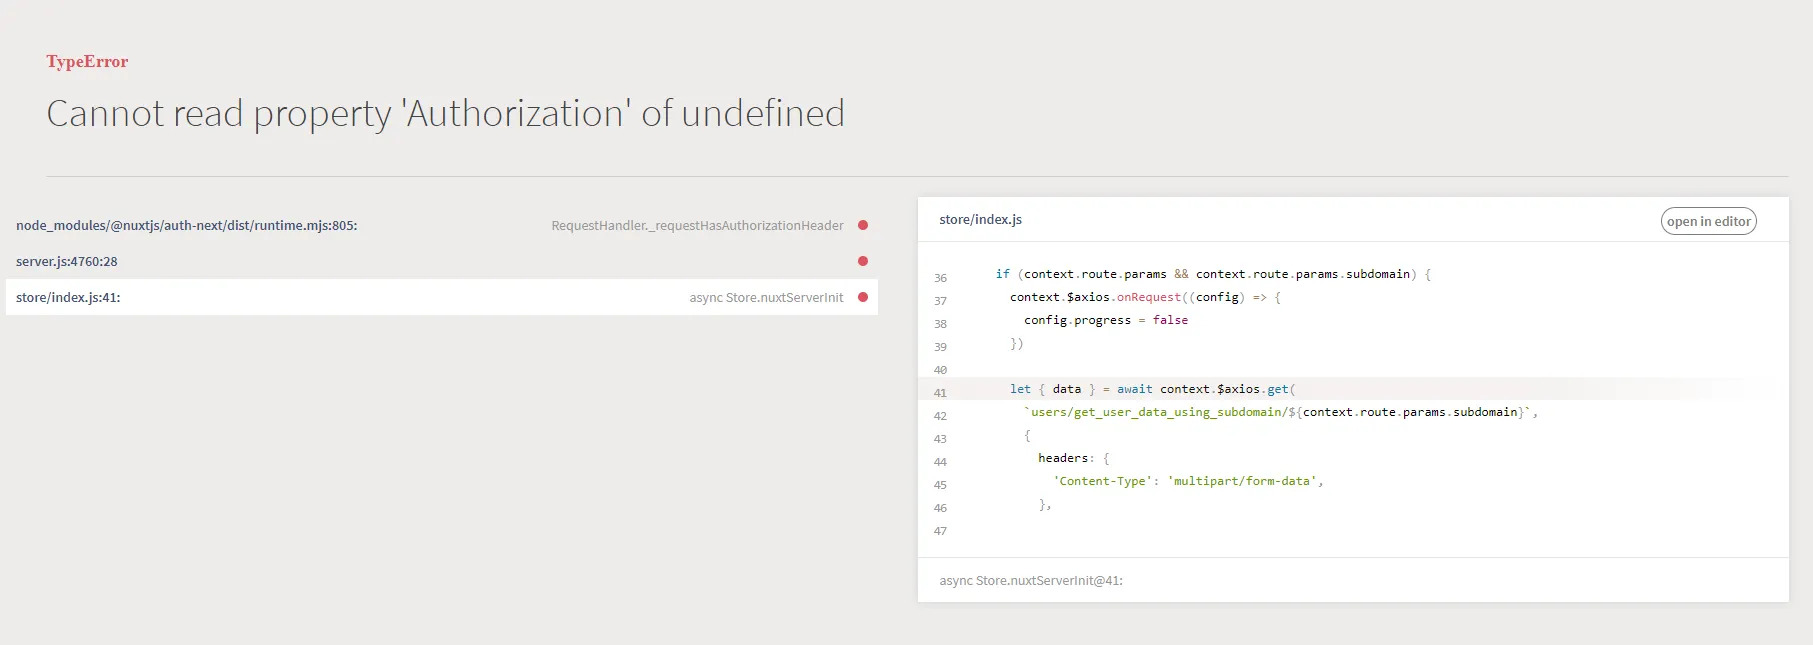Click the 'config.progress = false' code line
This screenshot has height=645, width=1813.
click(x=1105, y=320)
